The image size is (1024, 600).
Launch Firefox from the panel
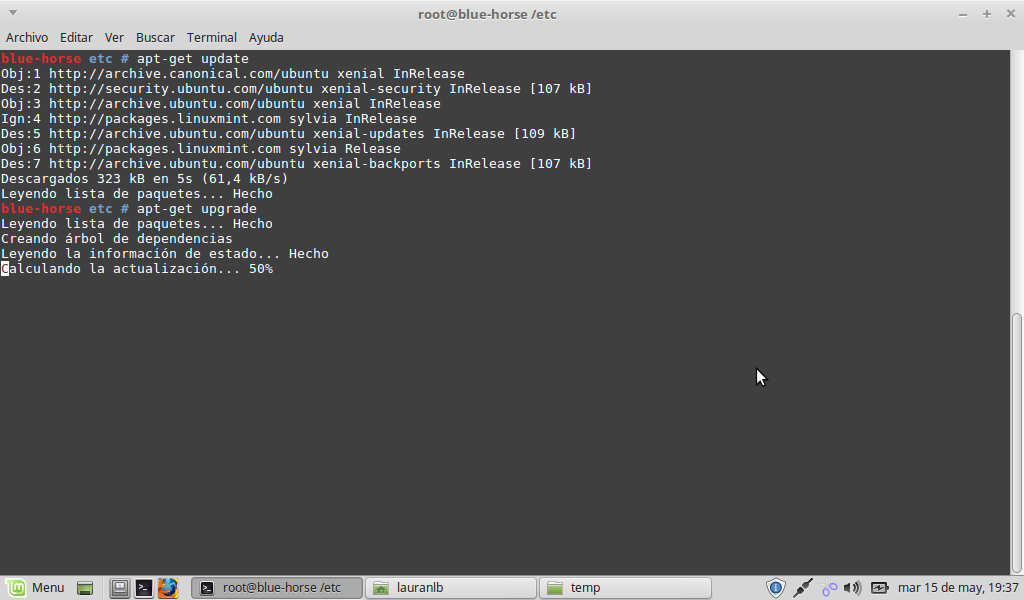coord(167,588)
